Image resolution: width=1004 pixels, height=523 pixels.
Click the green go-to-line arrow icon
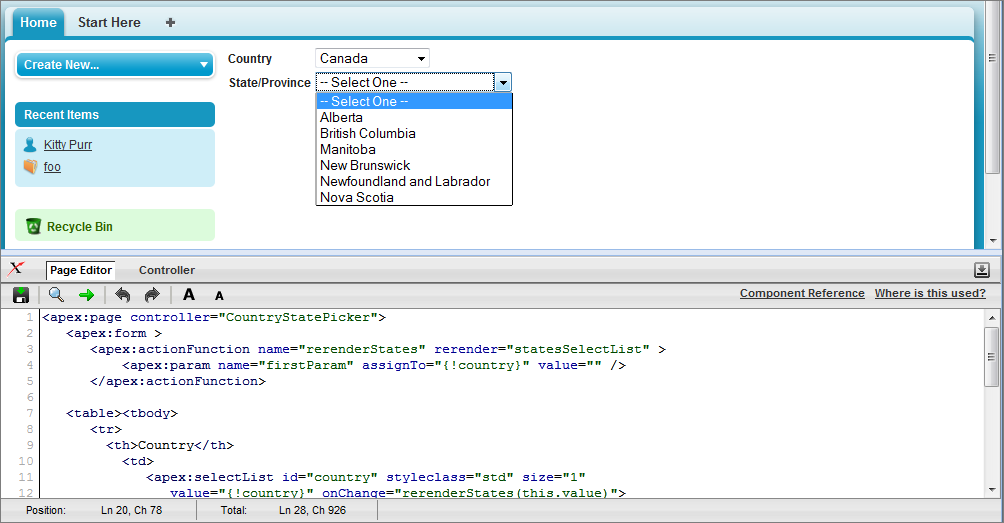(86, 295)
